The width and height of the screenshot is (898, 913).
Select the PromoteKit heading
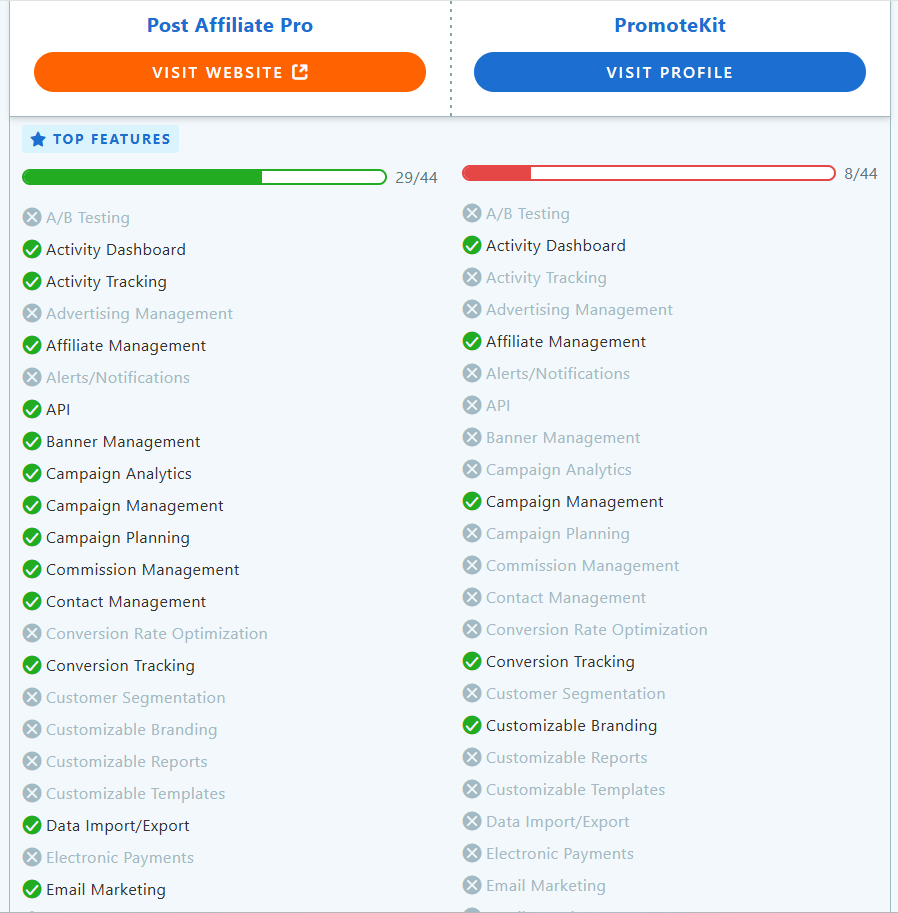[x=669, y=25]
